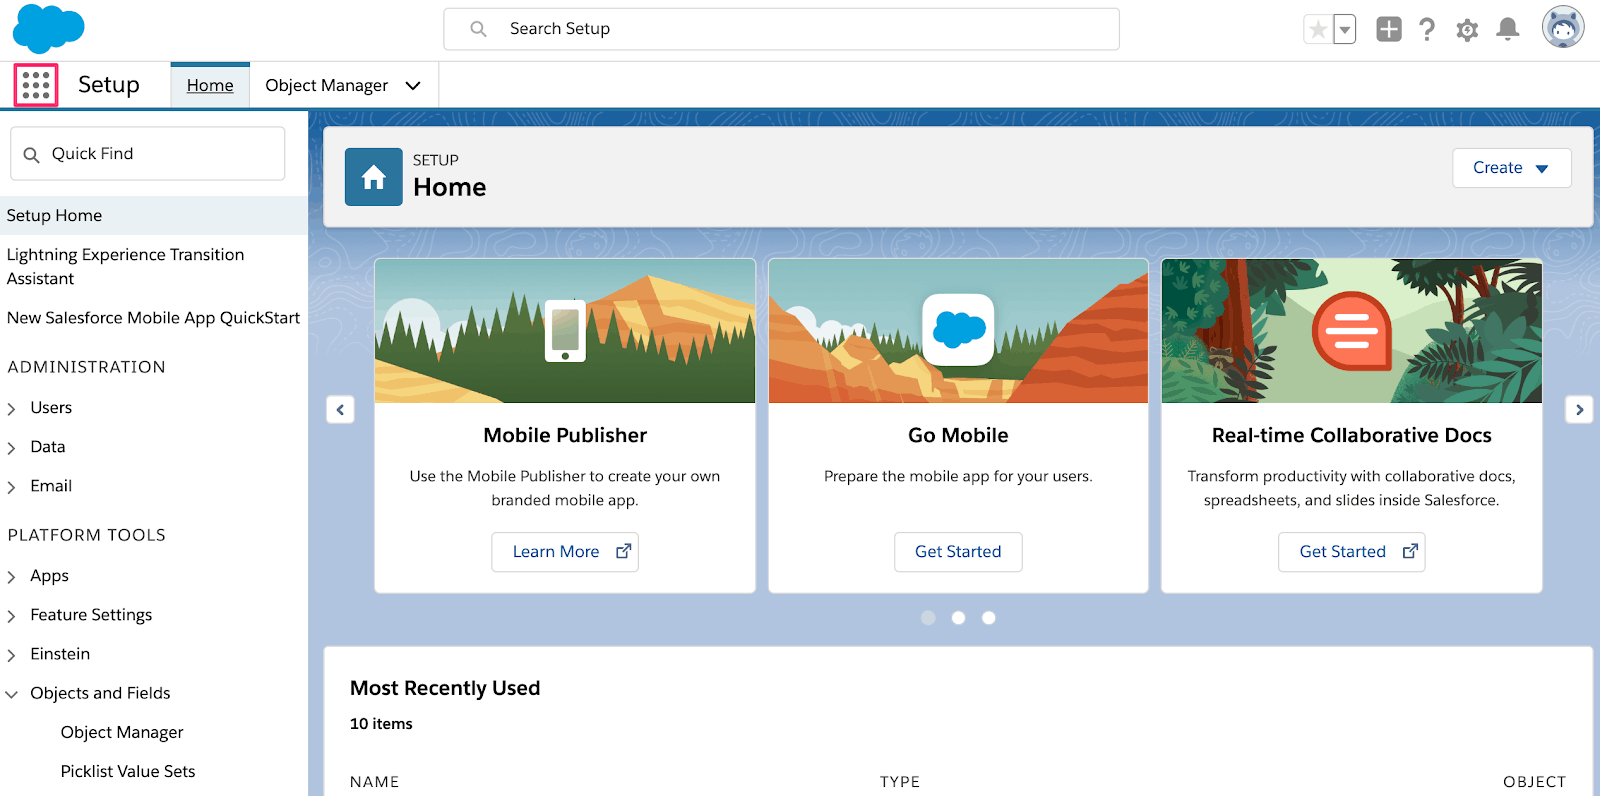
Task: Open the Setup gear icon
Action: (x=1467, y=30)
